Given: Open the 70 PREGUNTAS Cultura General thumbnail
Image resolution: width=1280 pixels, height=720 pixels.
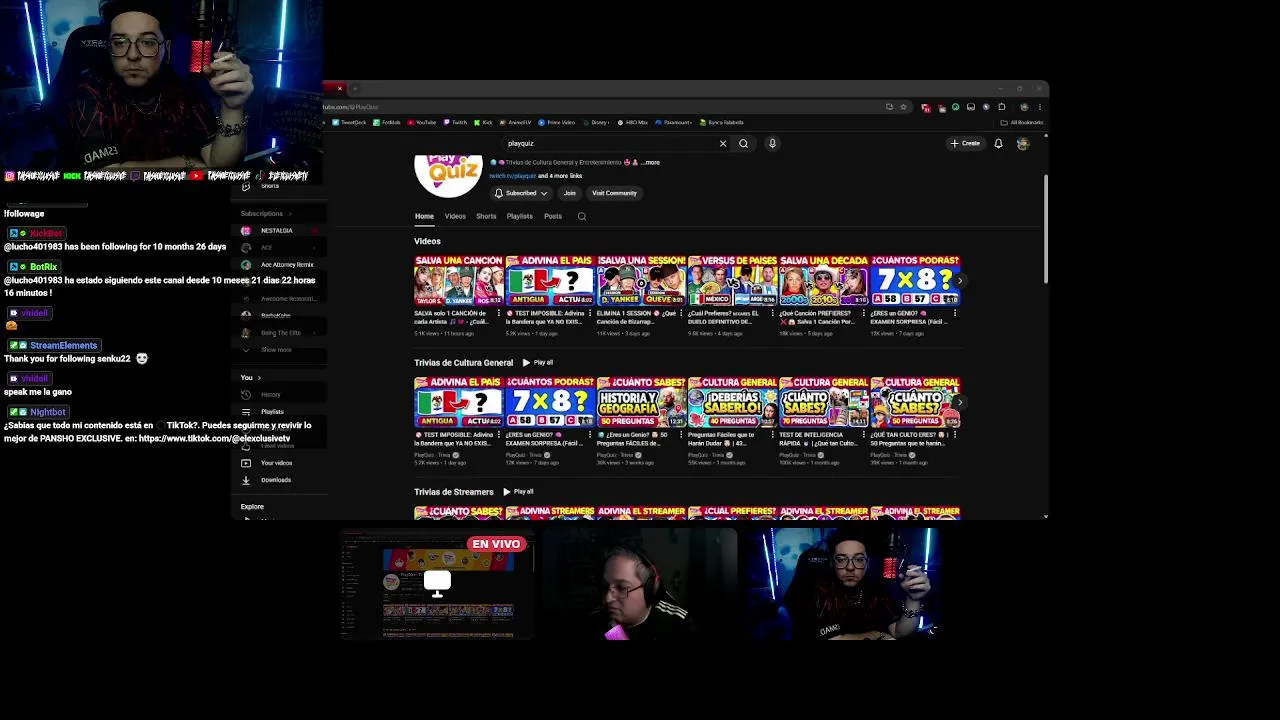Looking at the screenshot, I should pyautogui.click(x=824, y=402).
